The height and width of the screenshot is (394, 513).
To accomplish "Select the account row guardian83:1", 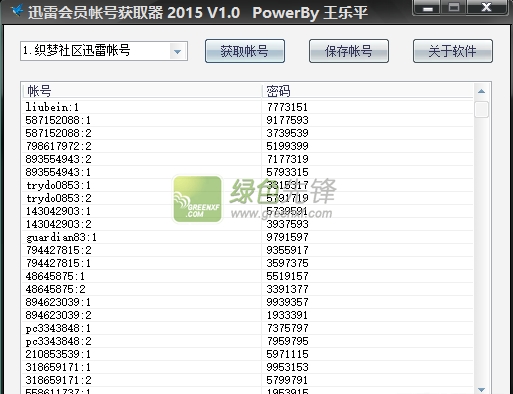I will 248,237.
